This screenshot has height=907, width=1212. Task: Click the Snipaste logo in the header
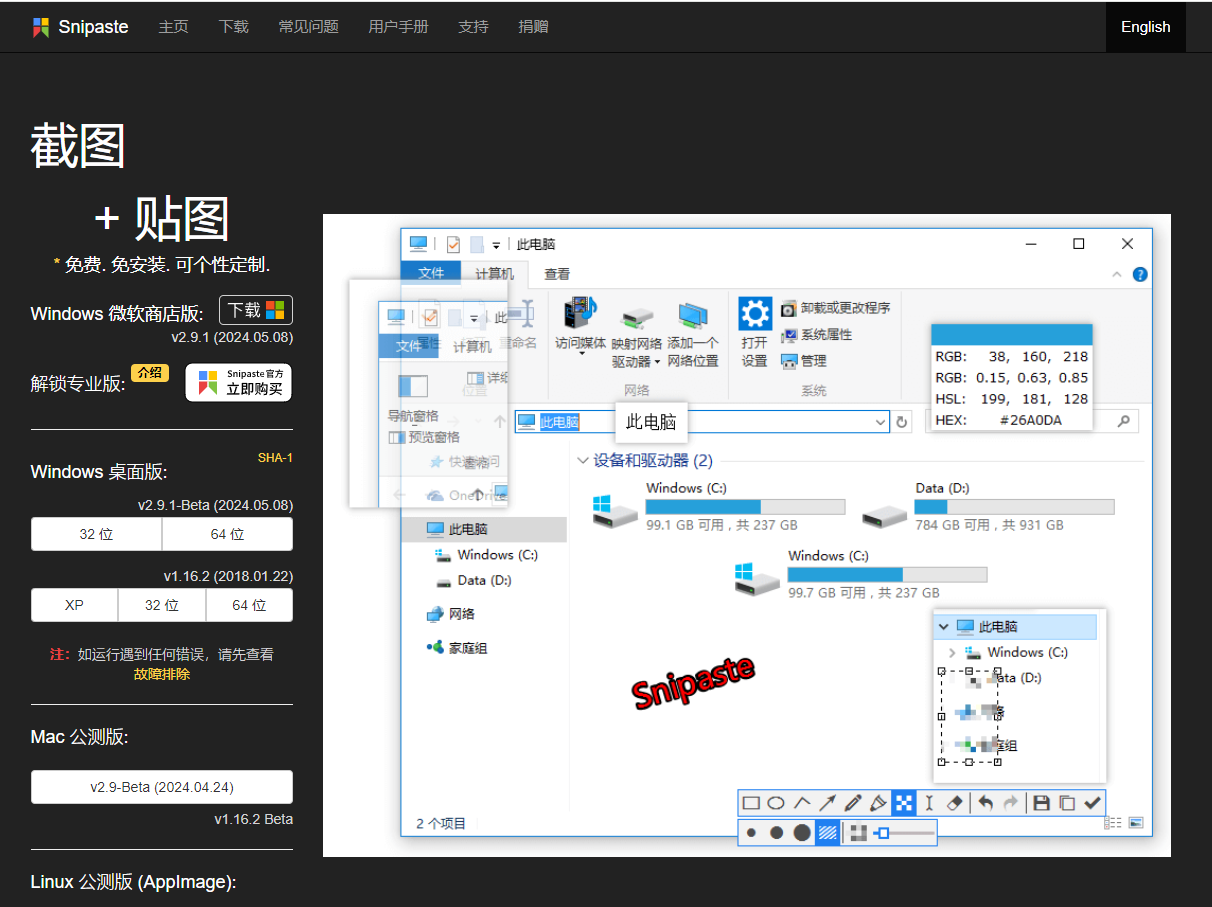(80, 27)
